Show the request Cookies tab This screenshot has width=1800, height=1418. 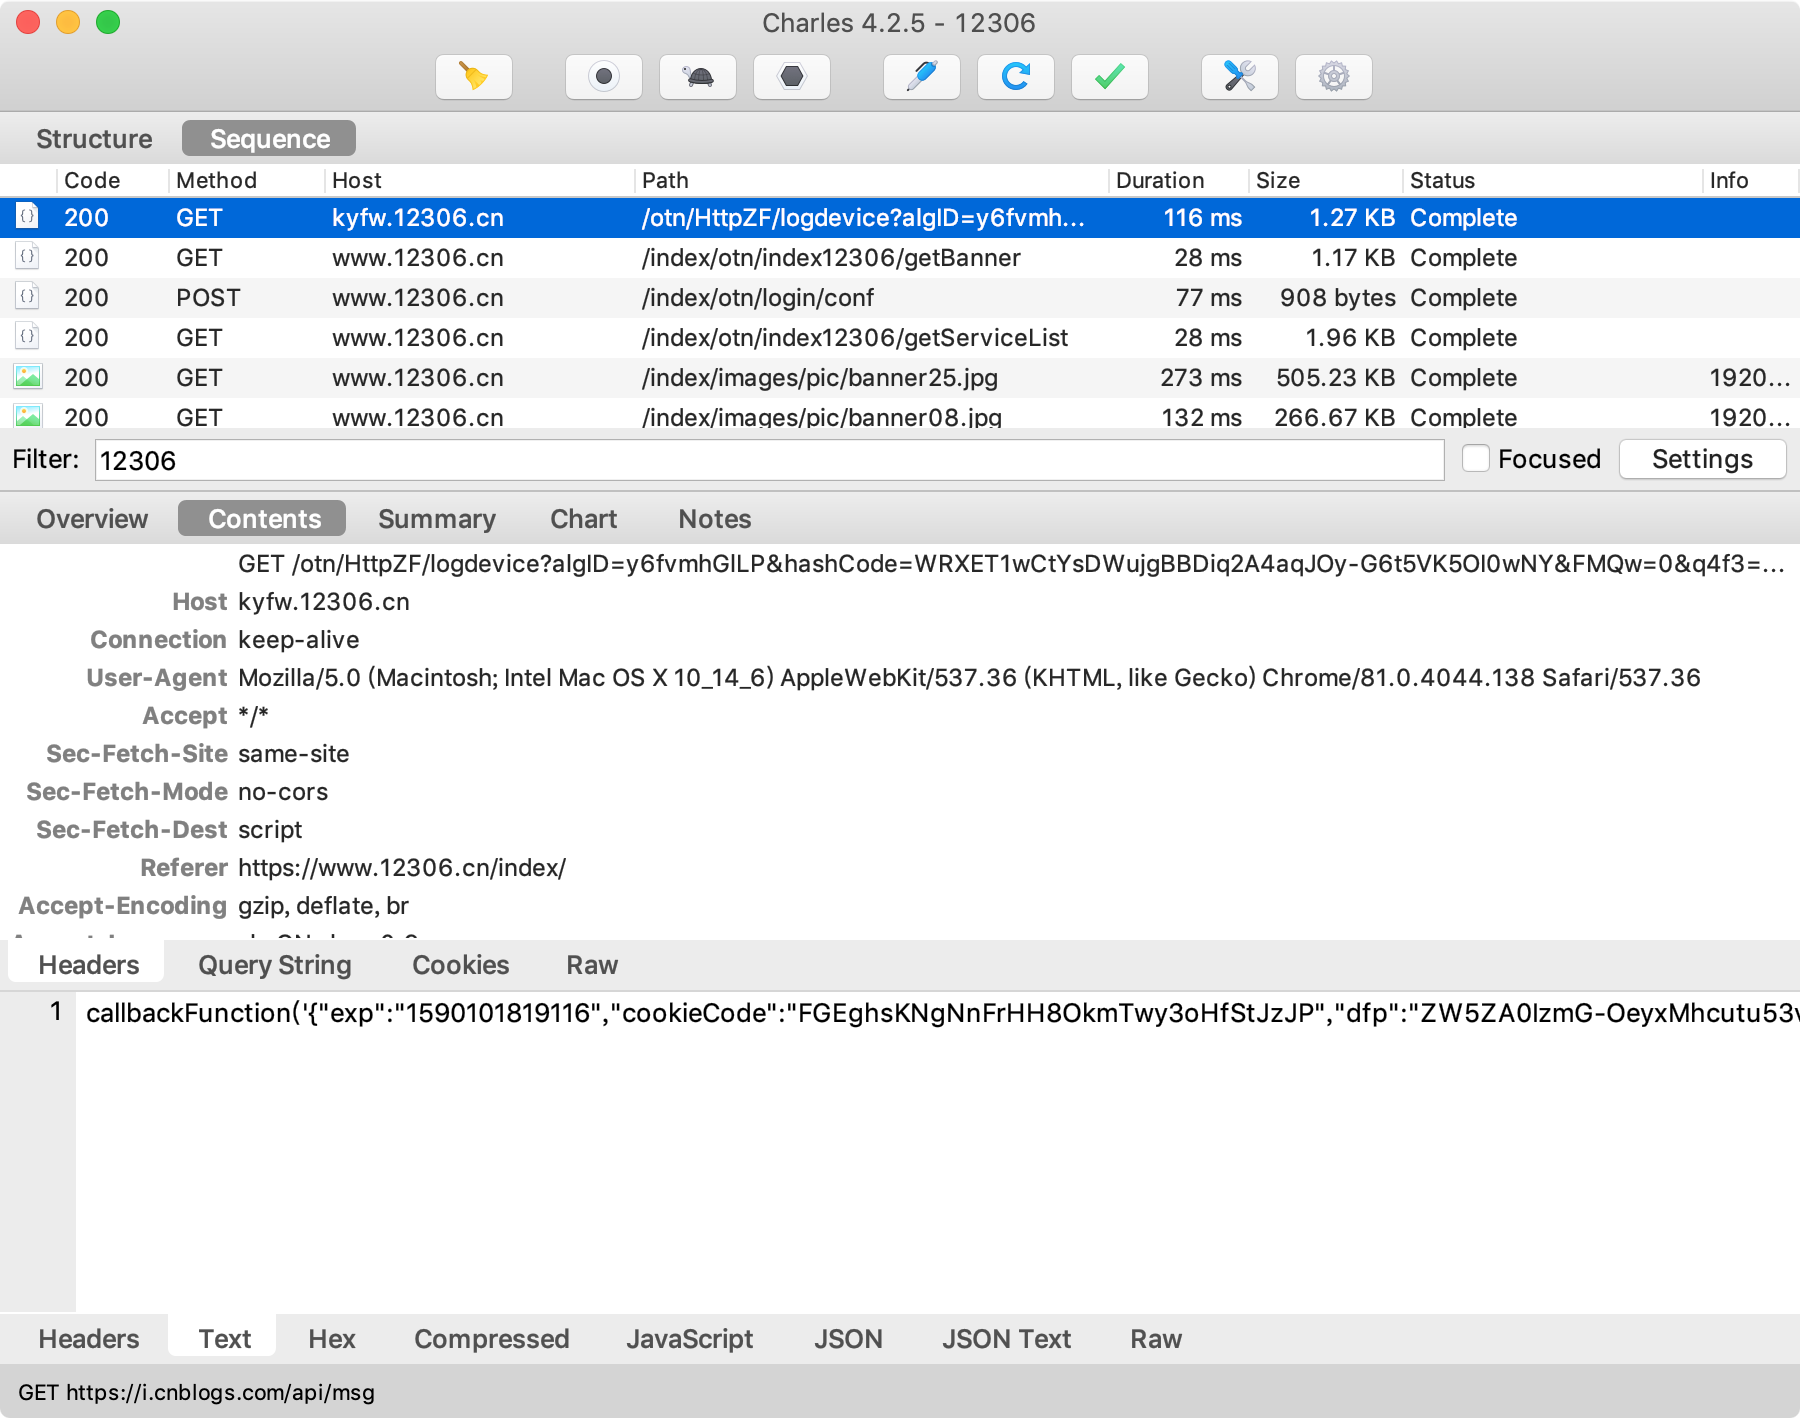pyautogui.click(x=461, y=965)
